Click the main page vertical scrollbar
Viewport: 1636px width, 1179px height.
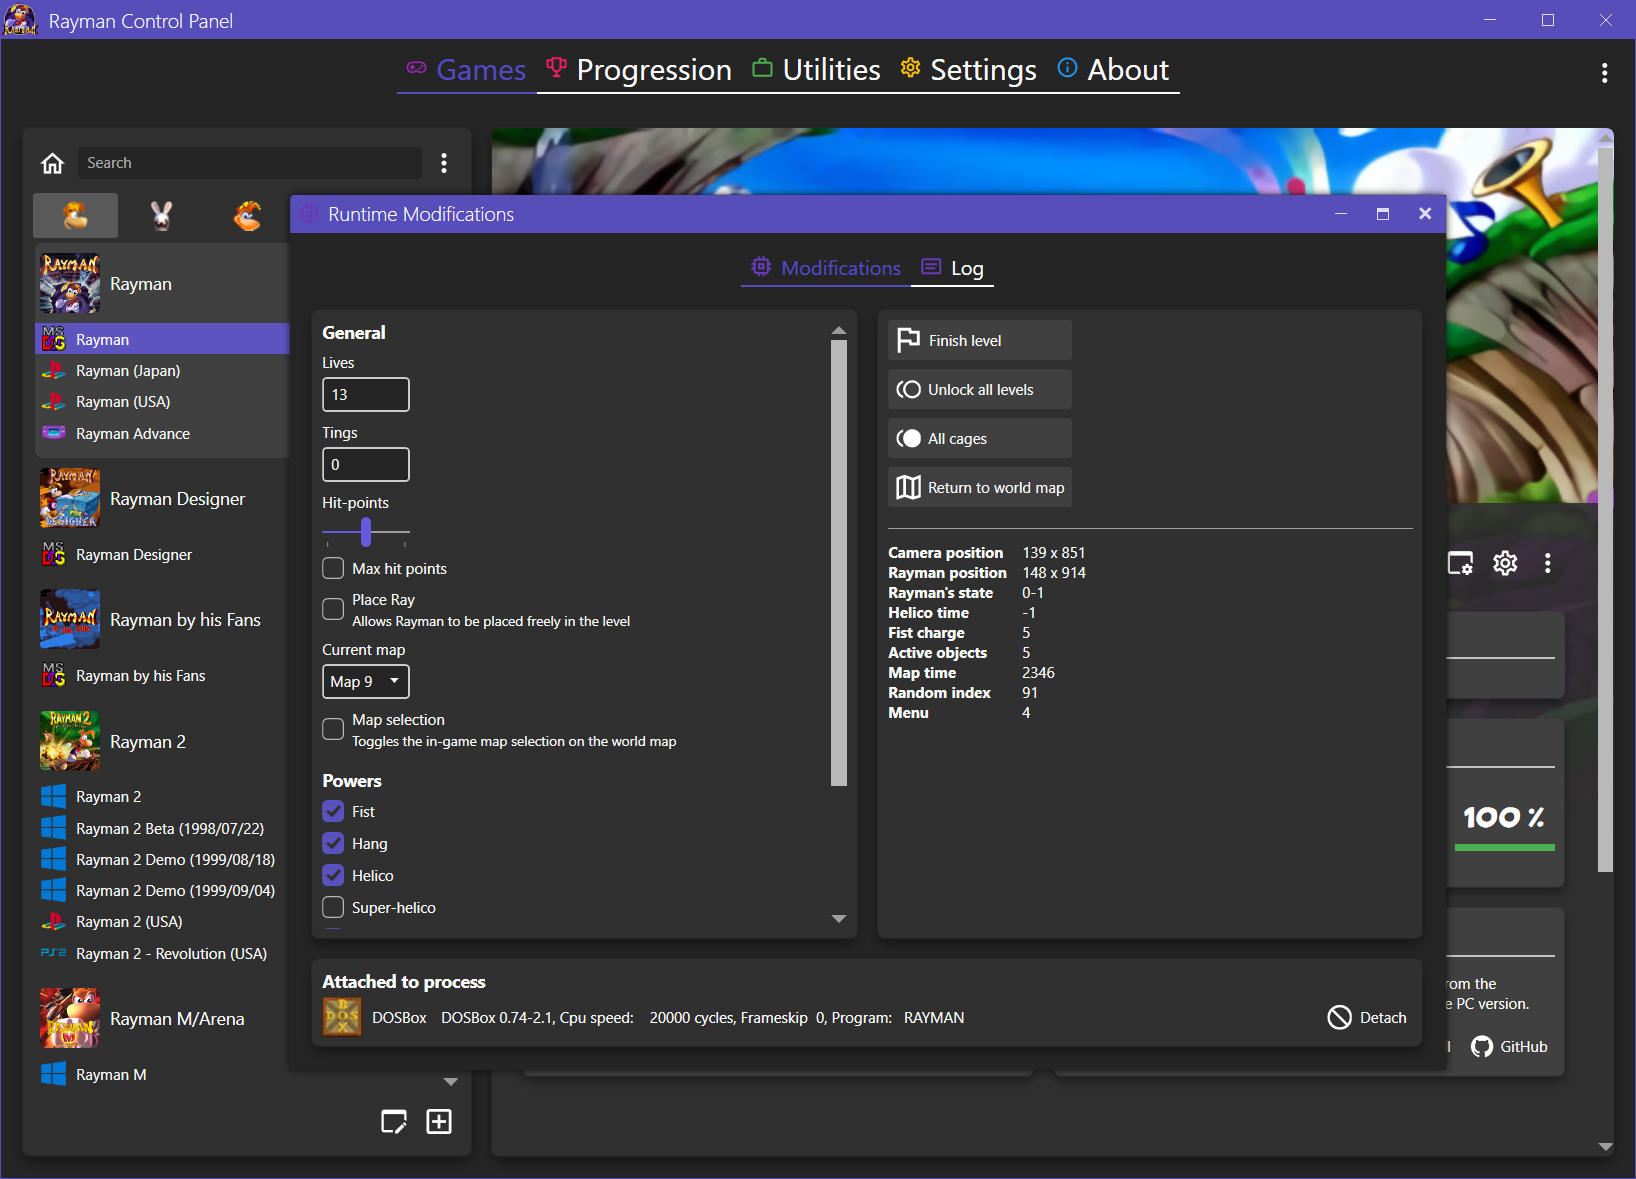click(x=1605, y=510)
